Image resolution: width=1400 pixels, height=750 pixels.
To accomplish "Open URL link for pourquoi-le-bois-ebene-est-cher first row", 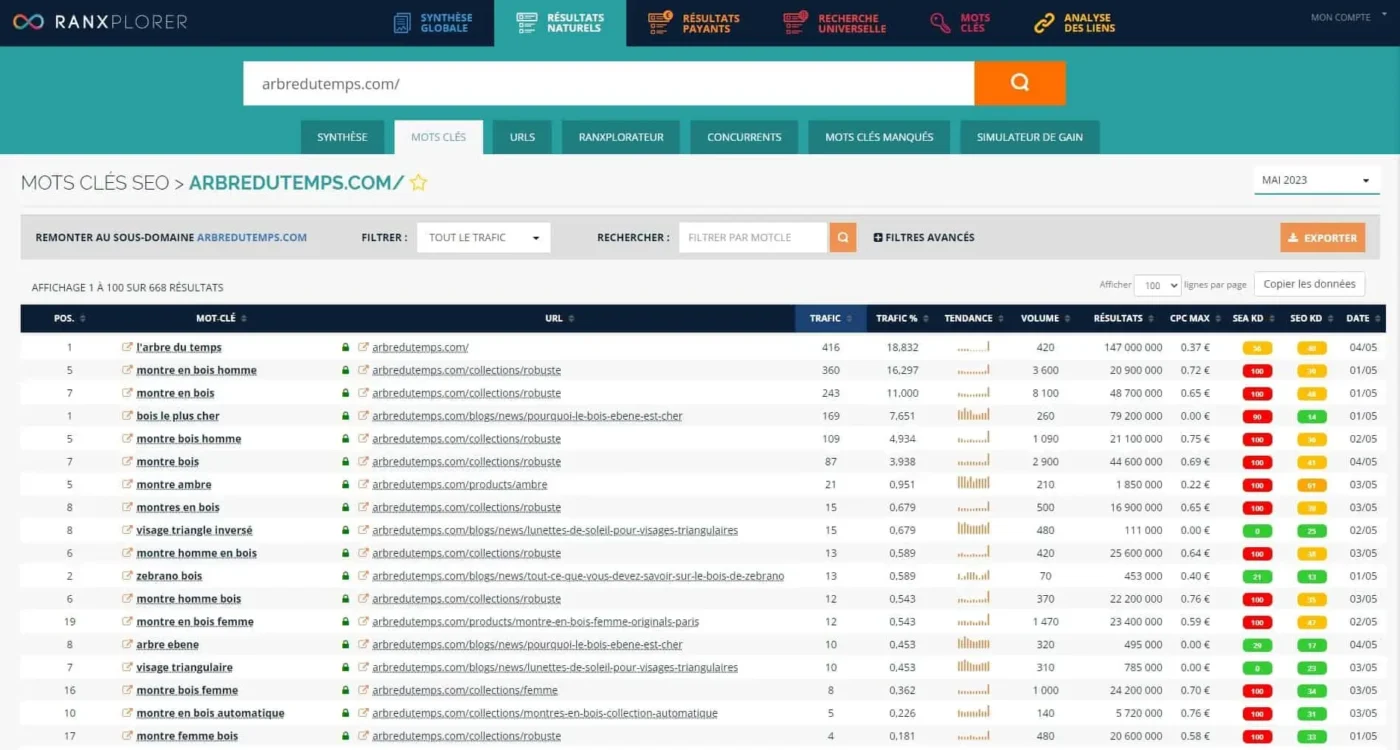I will pyautogui.click(x=527, y=416).
